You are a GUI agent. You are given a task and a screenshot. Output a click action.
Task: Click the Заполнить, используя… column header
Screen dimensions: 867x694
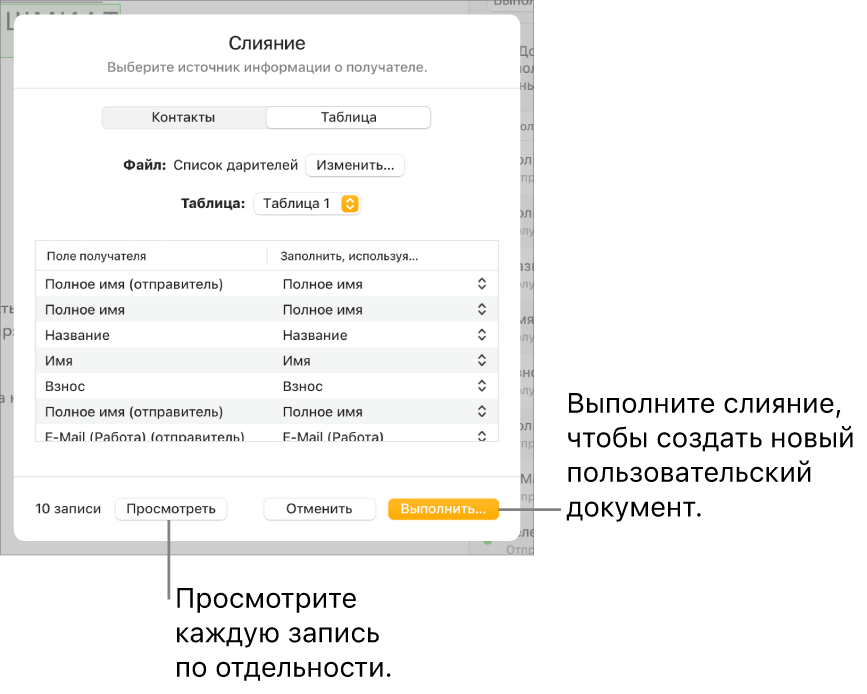349,256
